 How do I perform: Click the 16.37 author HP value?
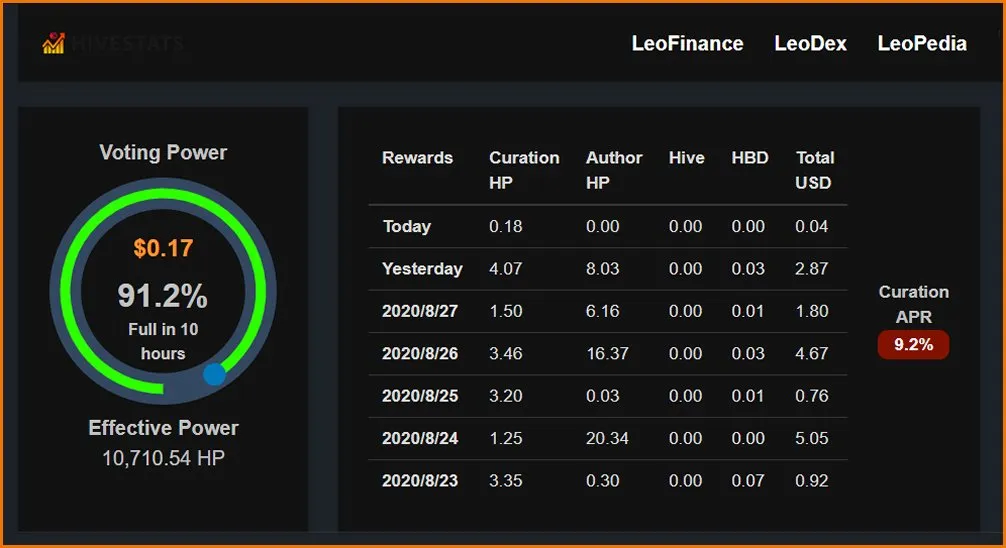[607, 354]
